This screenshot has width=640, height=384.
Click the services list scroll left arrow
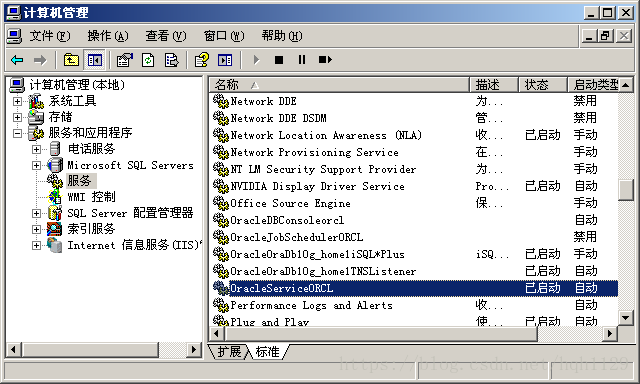click(x=217, y=333)
